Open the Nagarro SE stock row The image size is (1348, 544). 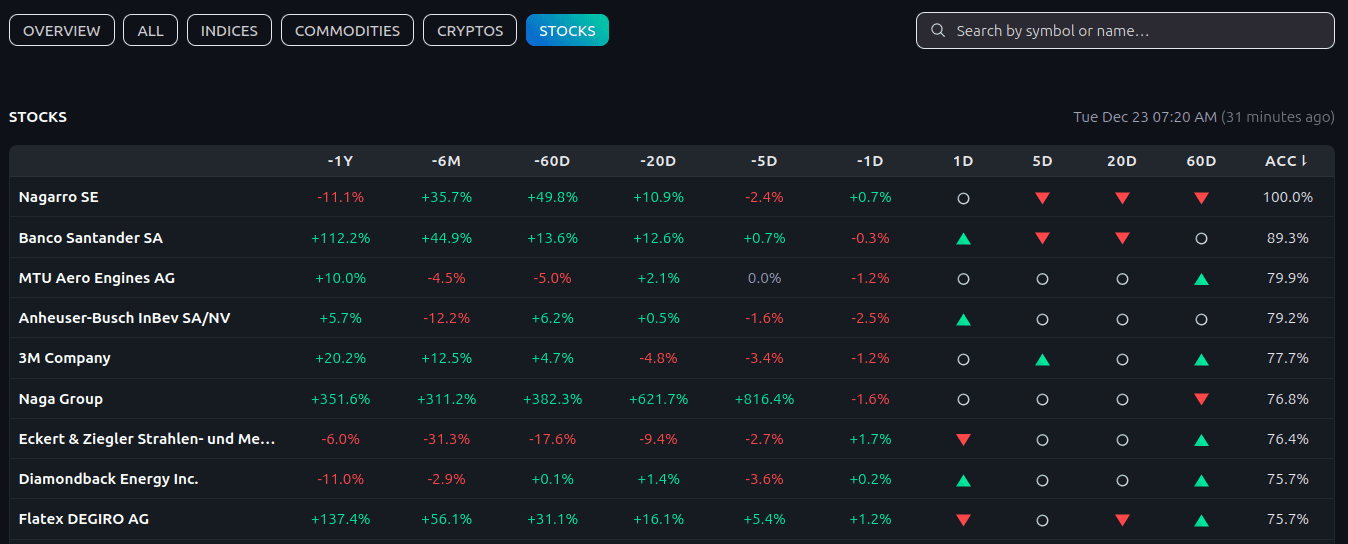672,197
